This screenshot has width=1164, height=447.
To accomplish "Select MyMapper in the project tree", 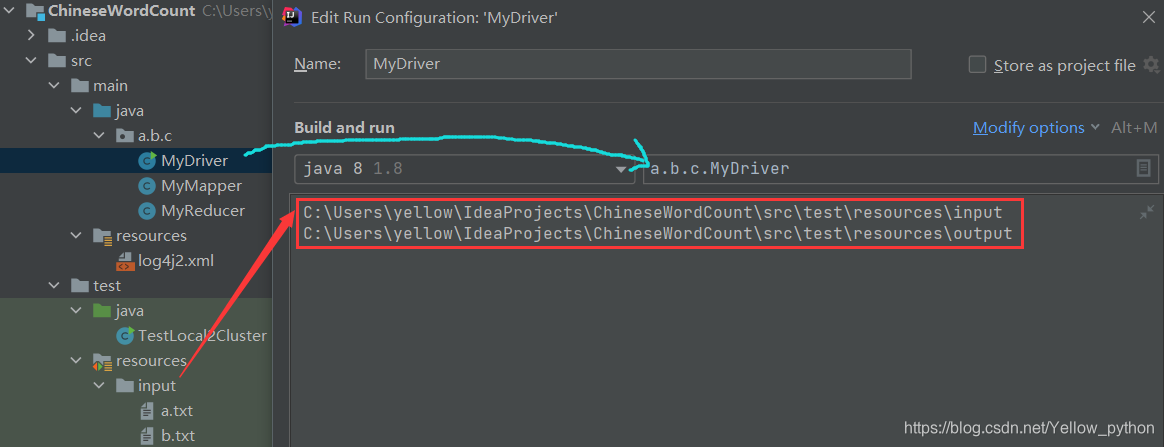I will 201,186.
